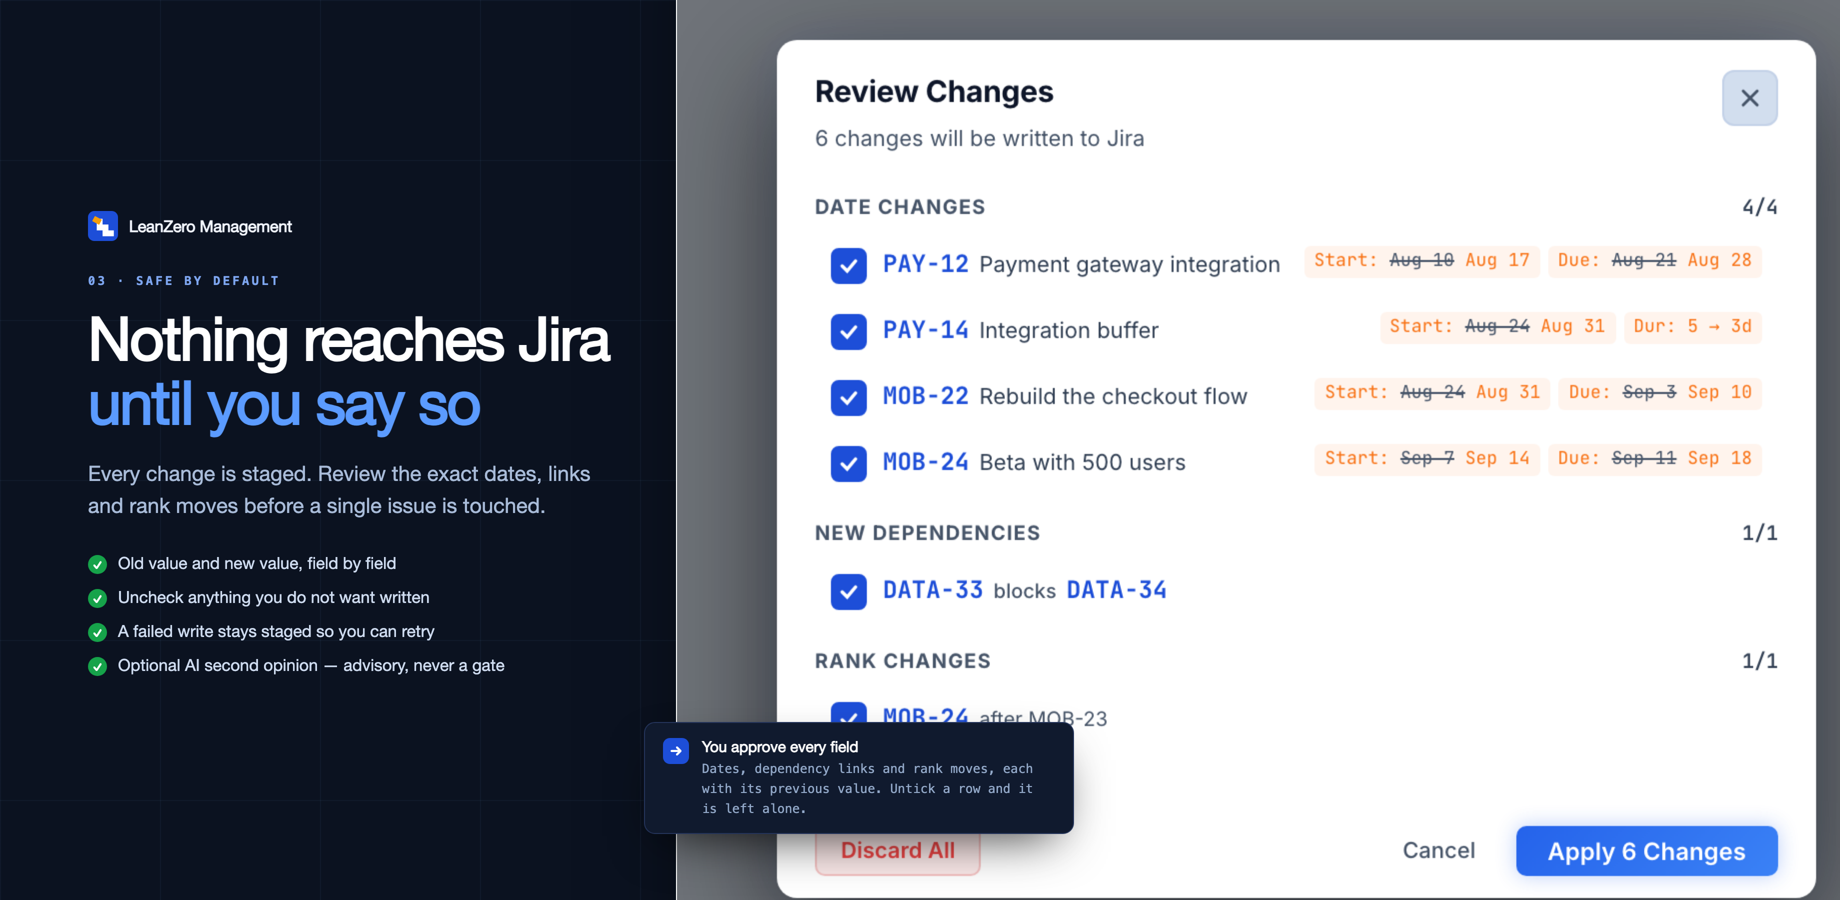Uncheck the PAY-12 Payment gateway integration row
The width and height of the screenshot is (1840, 900).
(x=848, y=265)
